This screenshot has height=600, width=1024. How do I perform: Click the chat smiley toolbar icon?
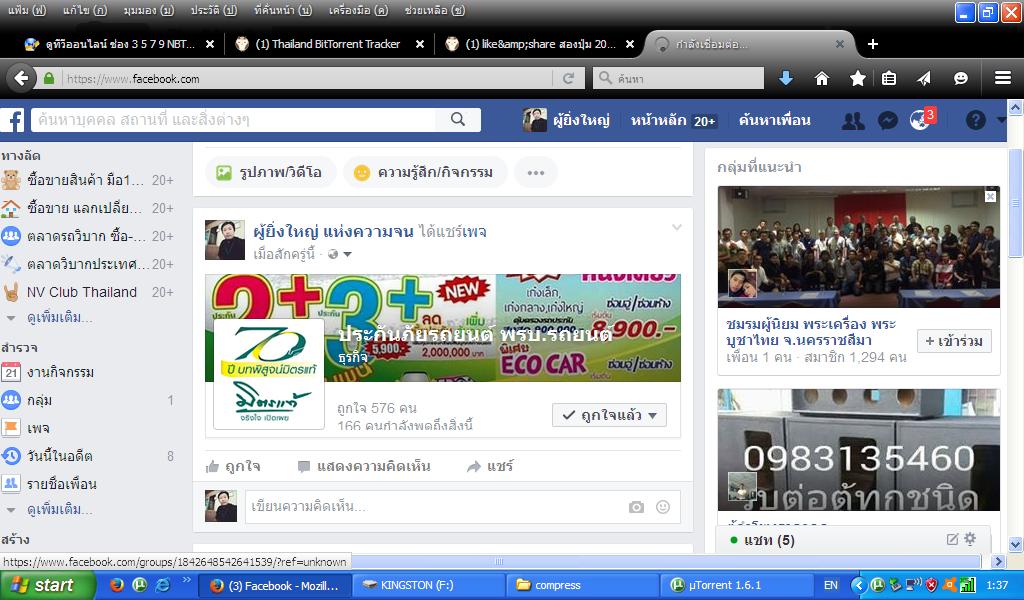[x=961, y=78]
